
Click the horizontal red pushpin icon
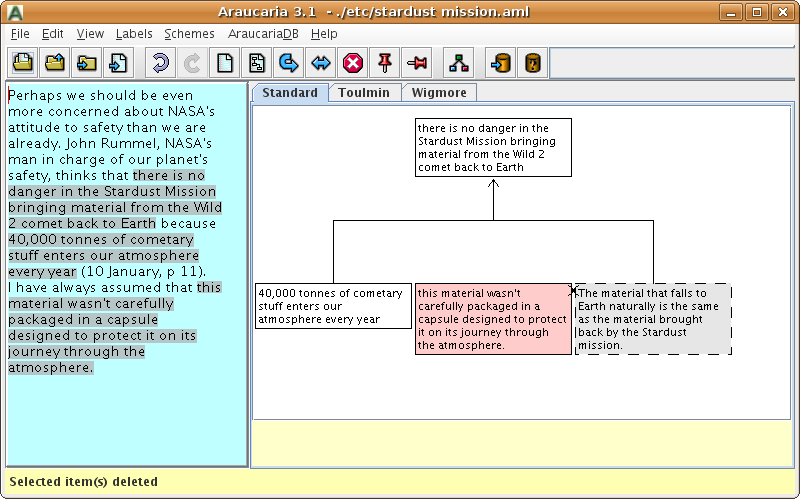coord(417,63)
